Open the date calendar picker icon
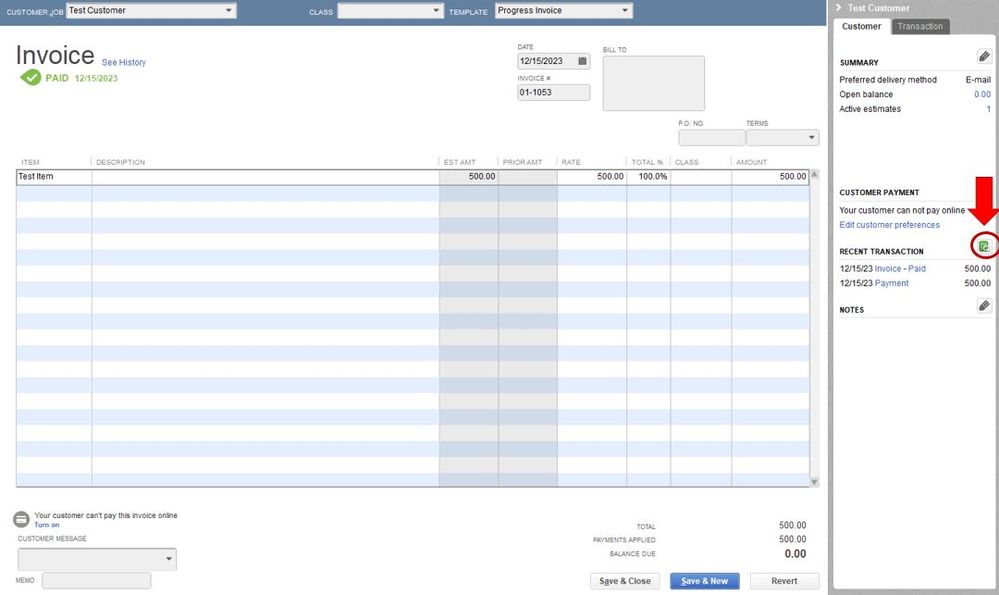This screenshot has width=999, height=595. [x=582, y=61]
